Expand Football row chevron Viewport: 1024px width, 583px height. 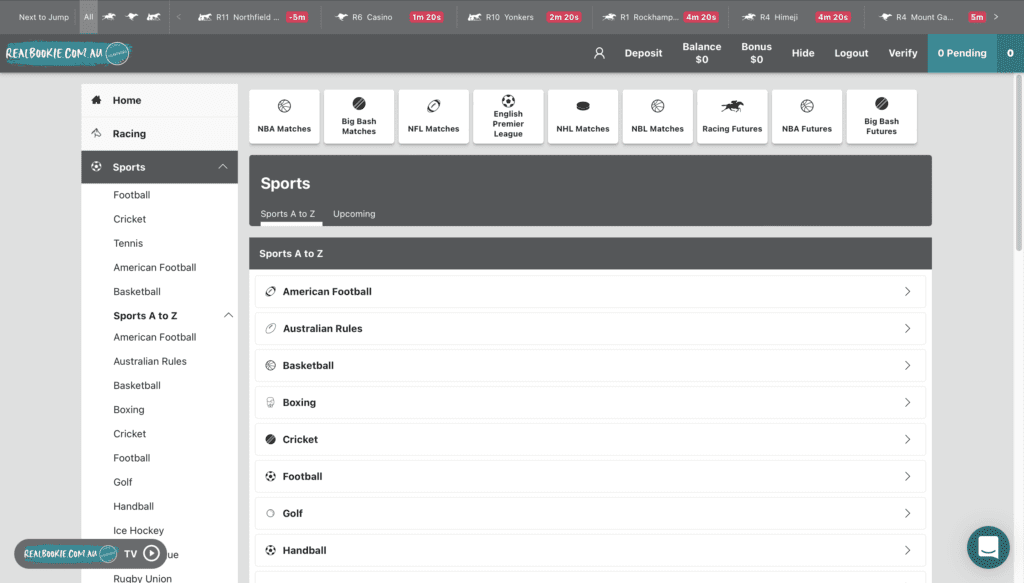(907, 477)
